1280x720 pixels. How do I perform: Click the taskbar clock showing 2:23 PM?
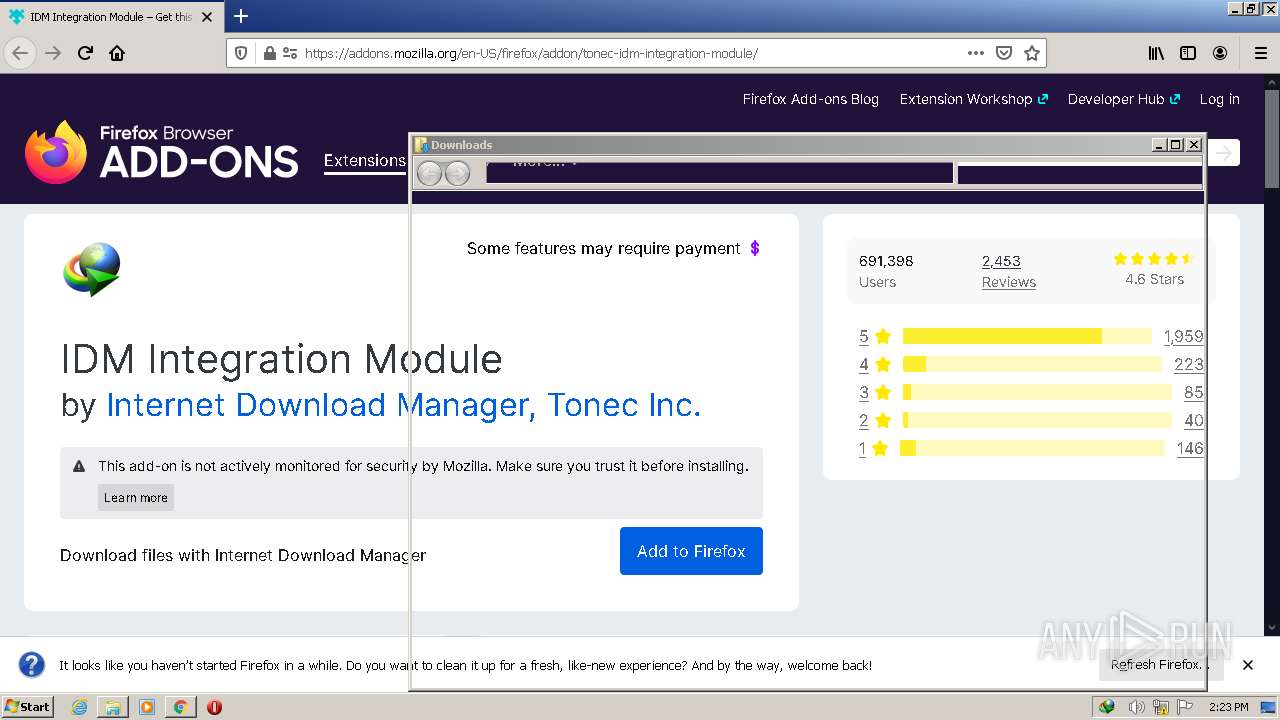(1228, 707)
